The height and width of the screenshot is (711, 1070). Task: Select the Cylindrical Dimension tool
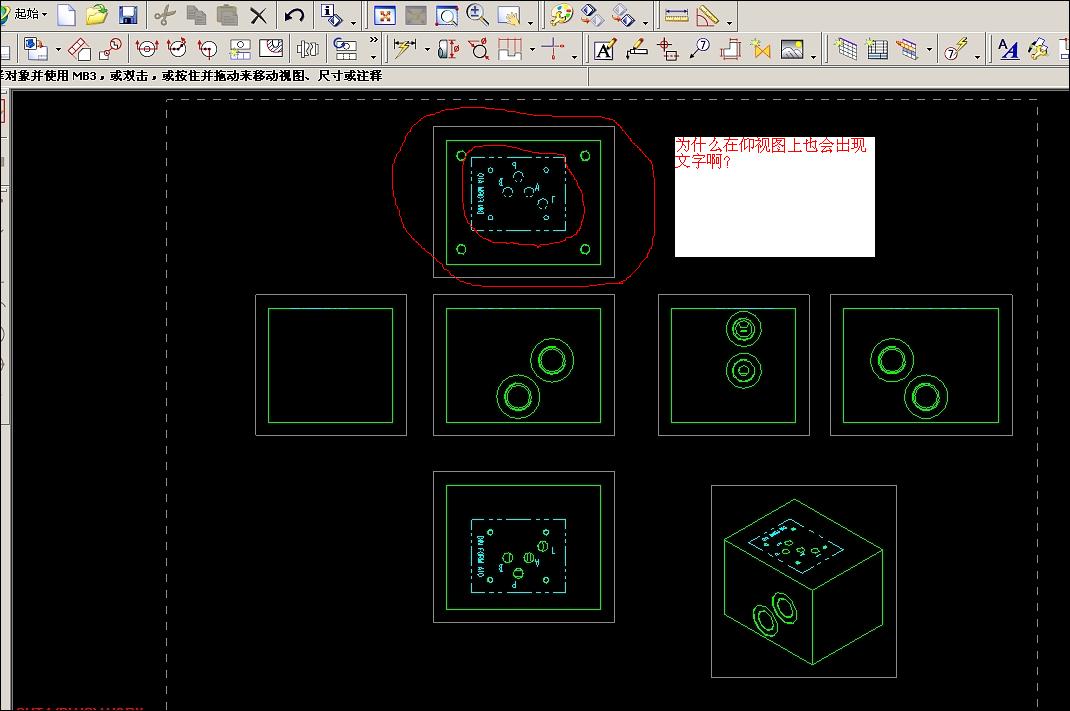point(448,48)
